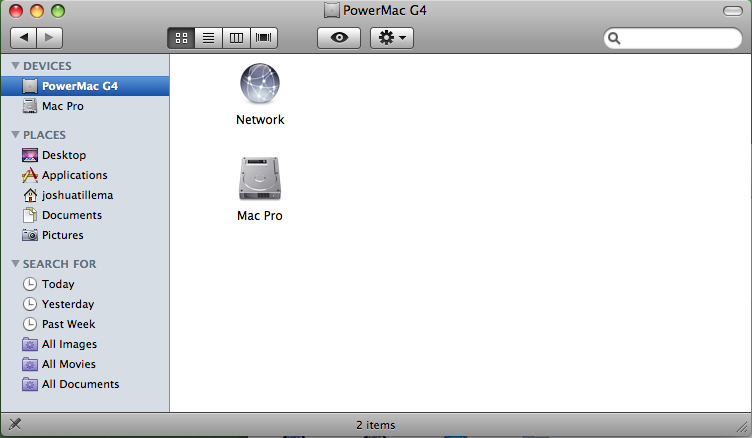Select PowerMac G4 in the sidebar
This screenshot has width=752, height=438.
[85, 86]
